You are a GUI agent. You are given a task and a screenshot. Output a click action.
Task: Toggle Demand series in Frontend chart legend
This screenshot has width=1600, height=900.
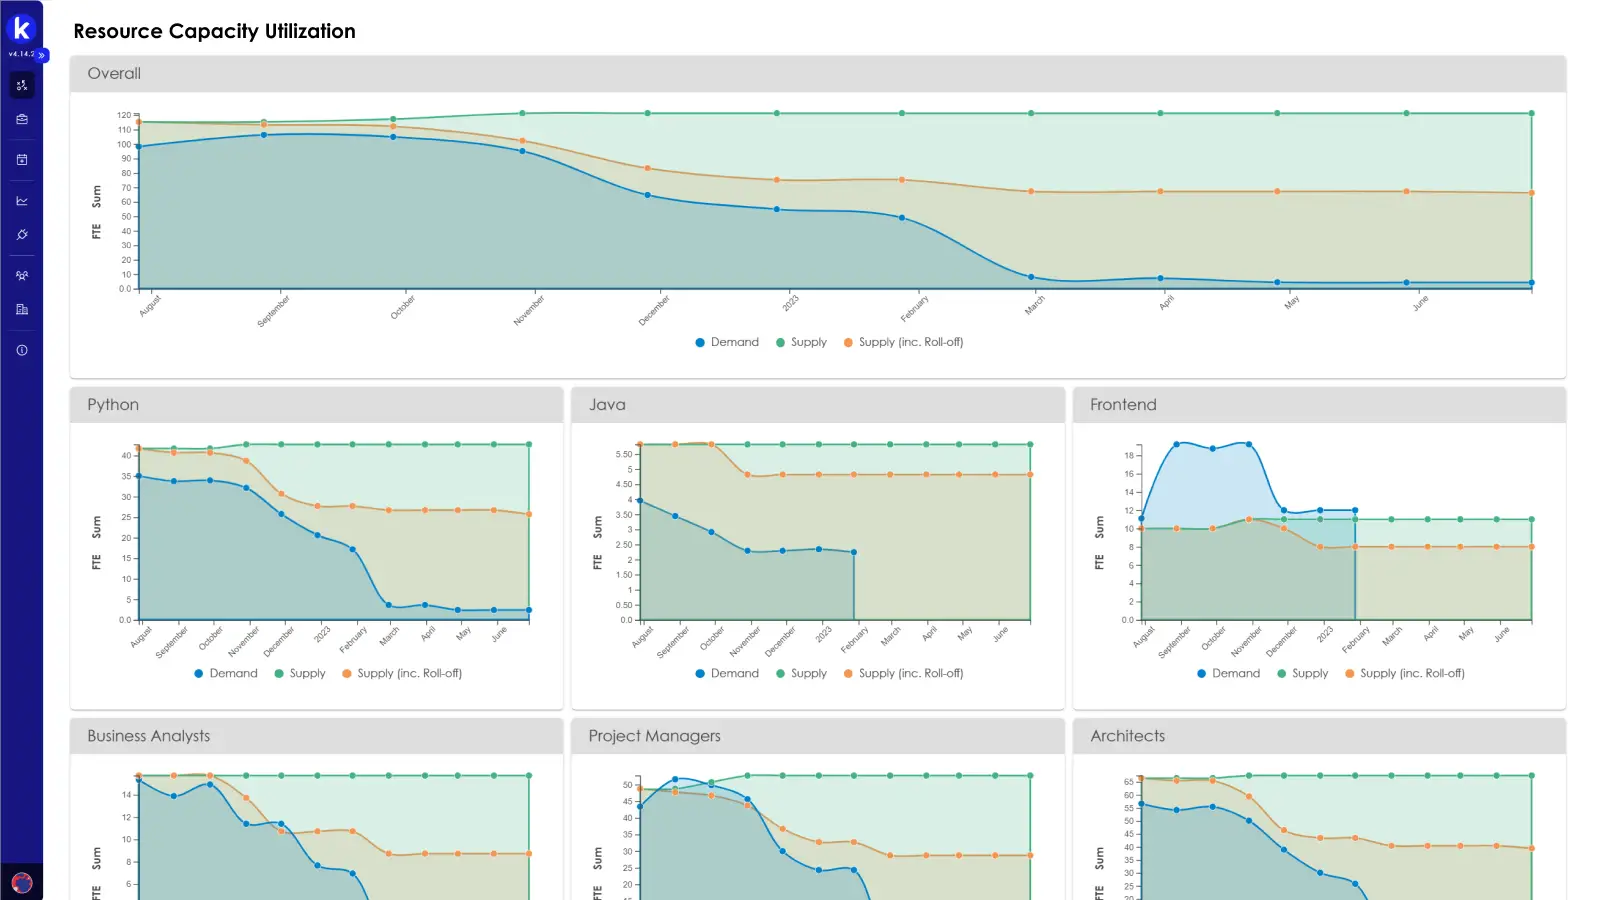[x=1228, y=673]
